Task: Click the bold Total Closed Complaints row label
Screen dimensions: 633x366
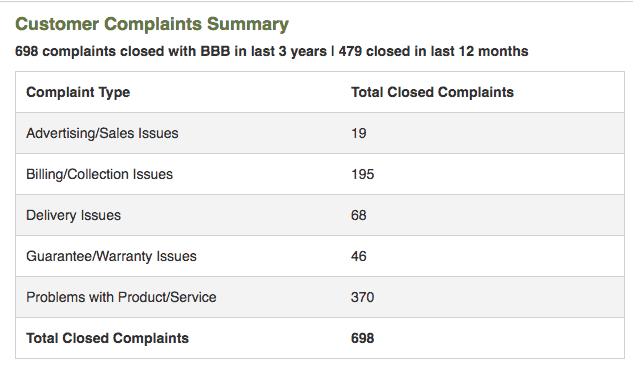Action: pyautogui.click(x=107, y=338)
